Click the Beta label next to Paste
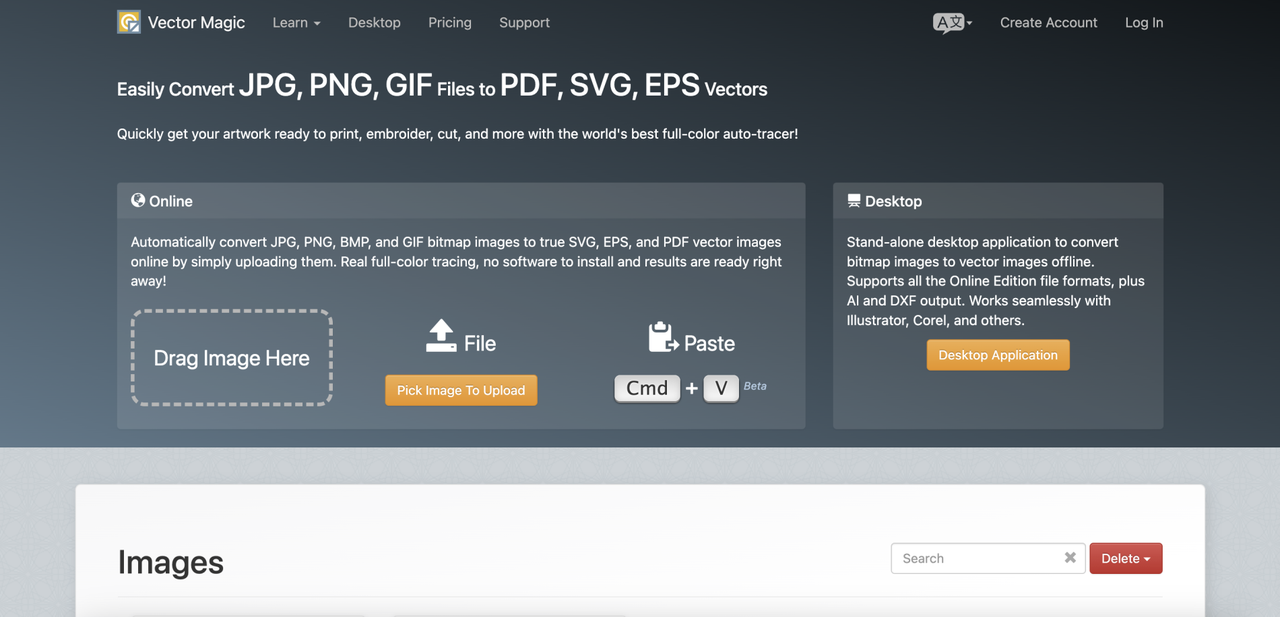Screen dimensions: 1280x617 tap(755, 386)
